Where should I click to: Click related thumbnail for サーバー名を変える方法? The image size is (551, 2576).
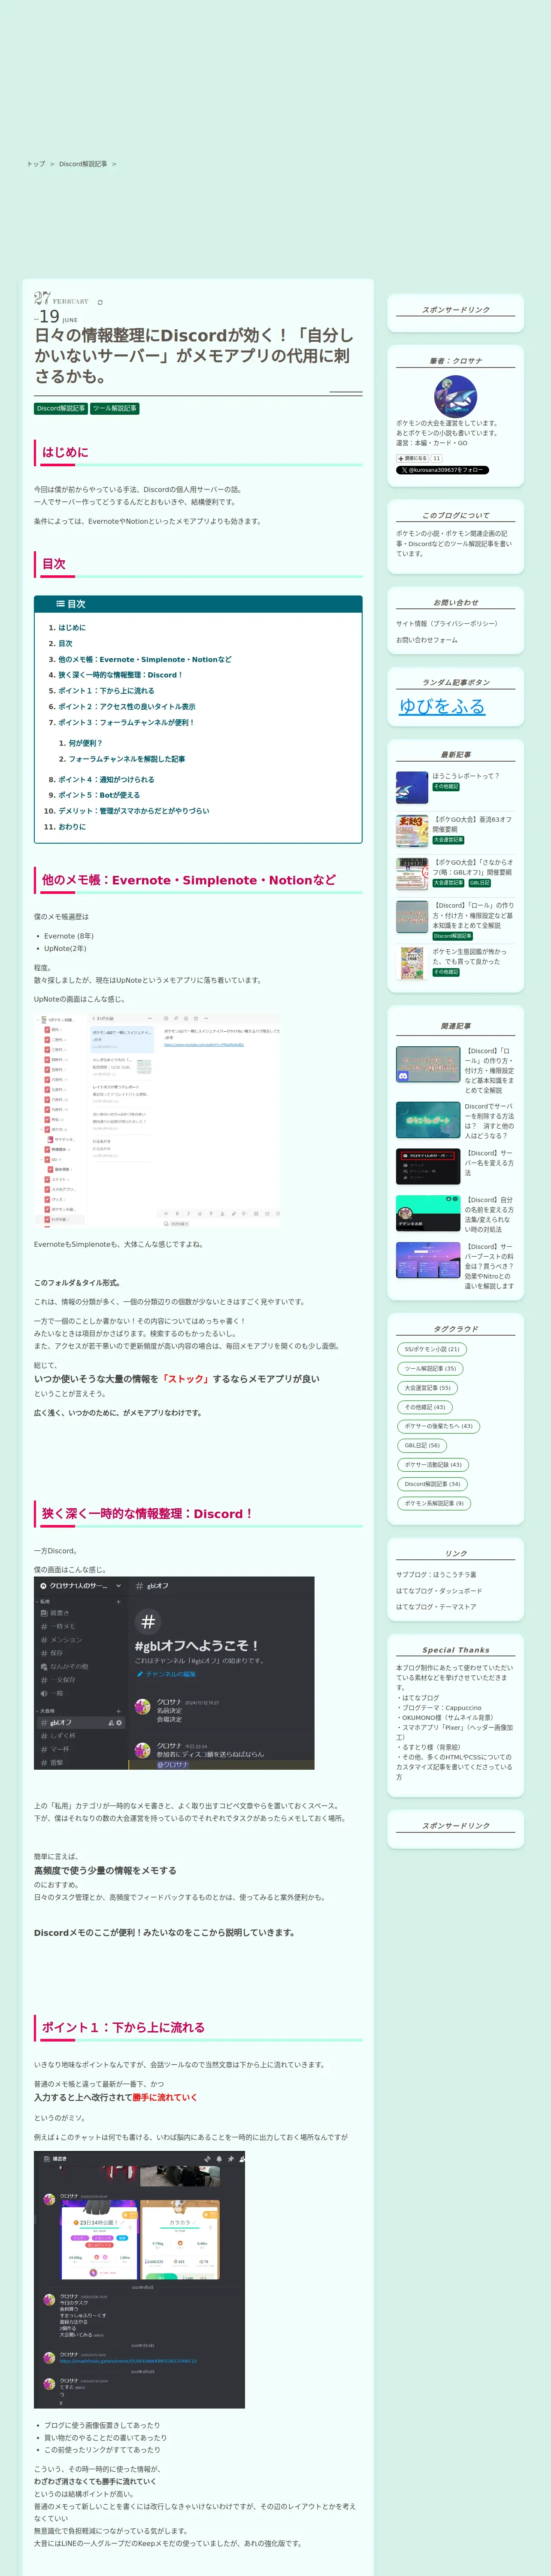click(428, 1166)
